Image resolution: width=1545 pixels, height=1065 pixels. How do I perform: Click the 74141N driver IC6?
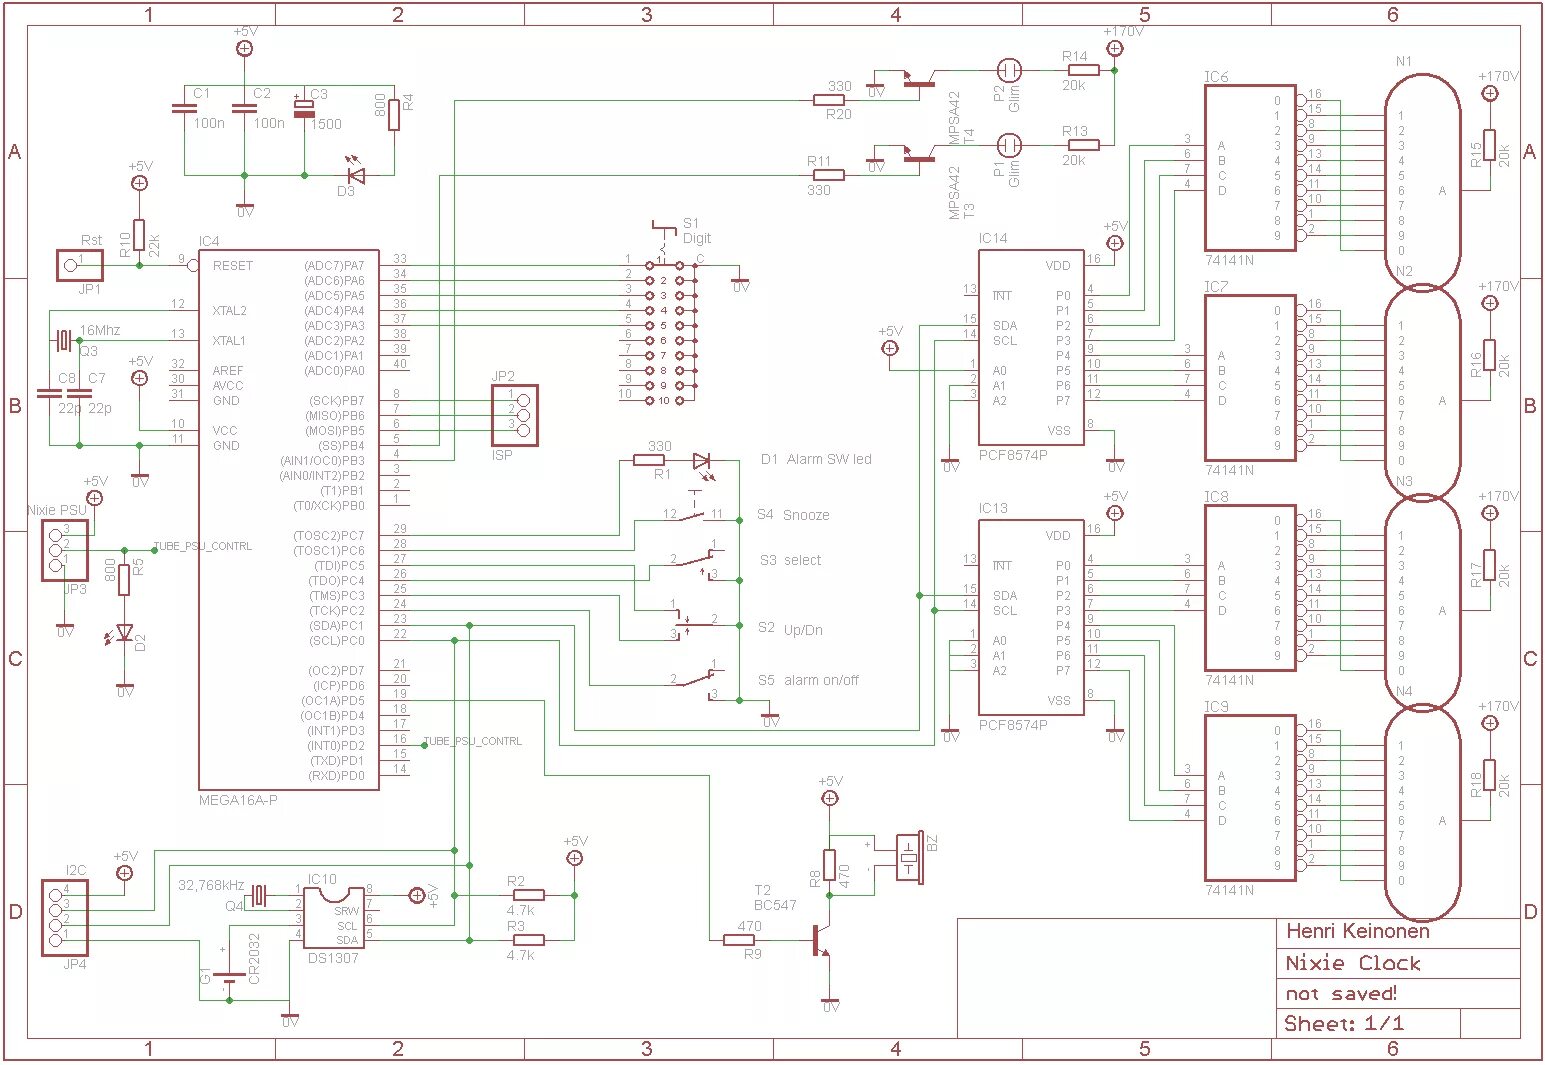(1250, 168)
